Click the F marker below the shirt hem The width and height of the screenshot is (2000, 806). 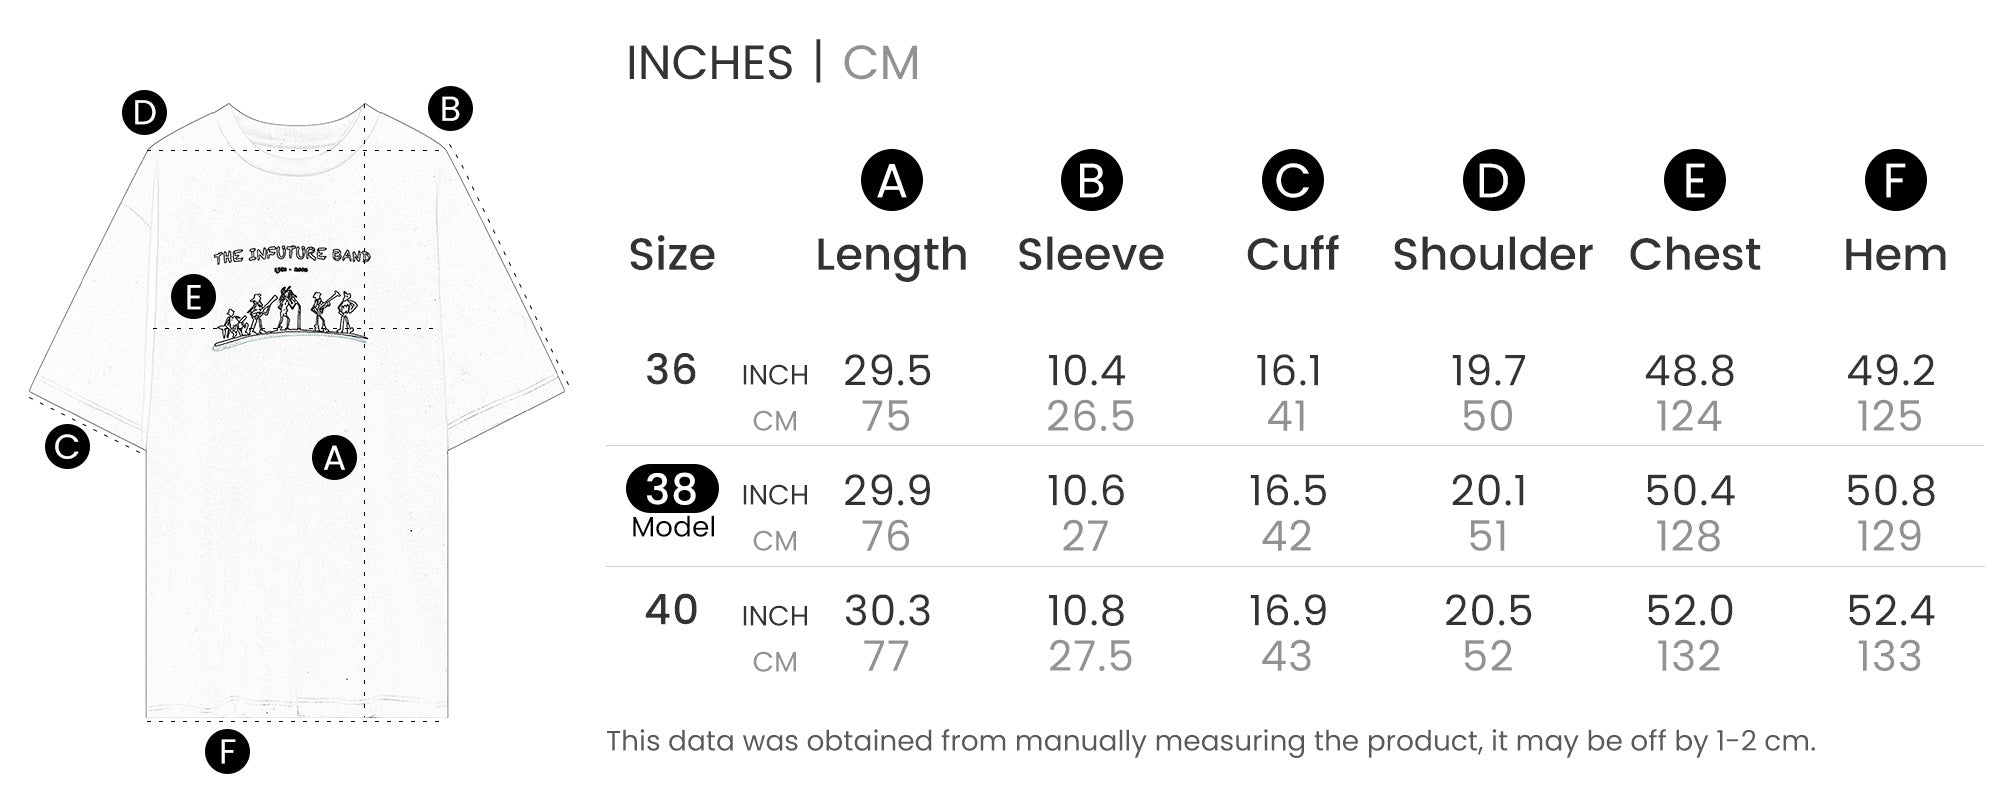point(227,752)
